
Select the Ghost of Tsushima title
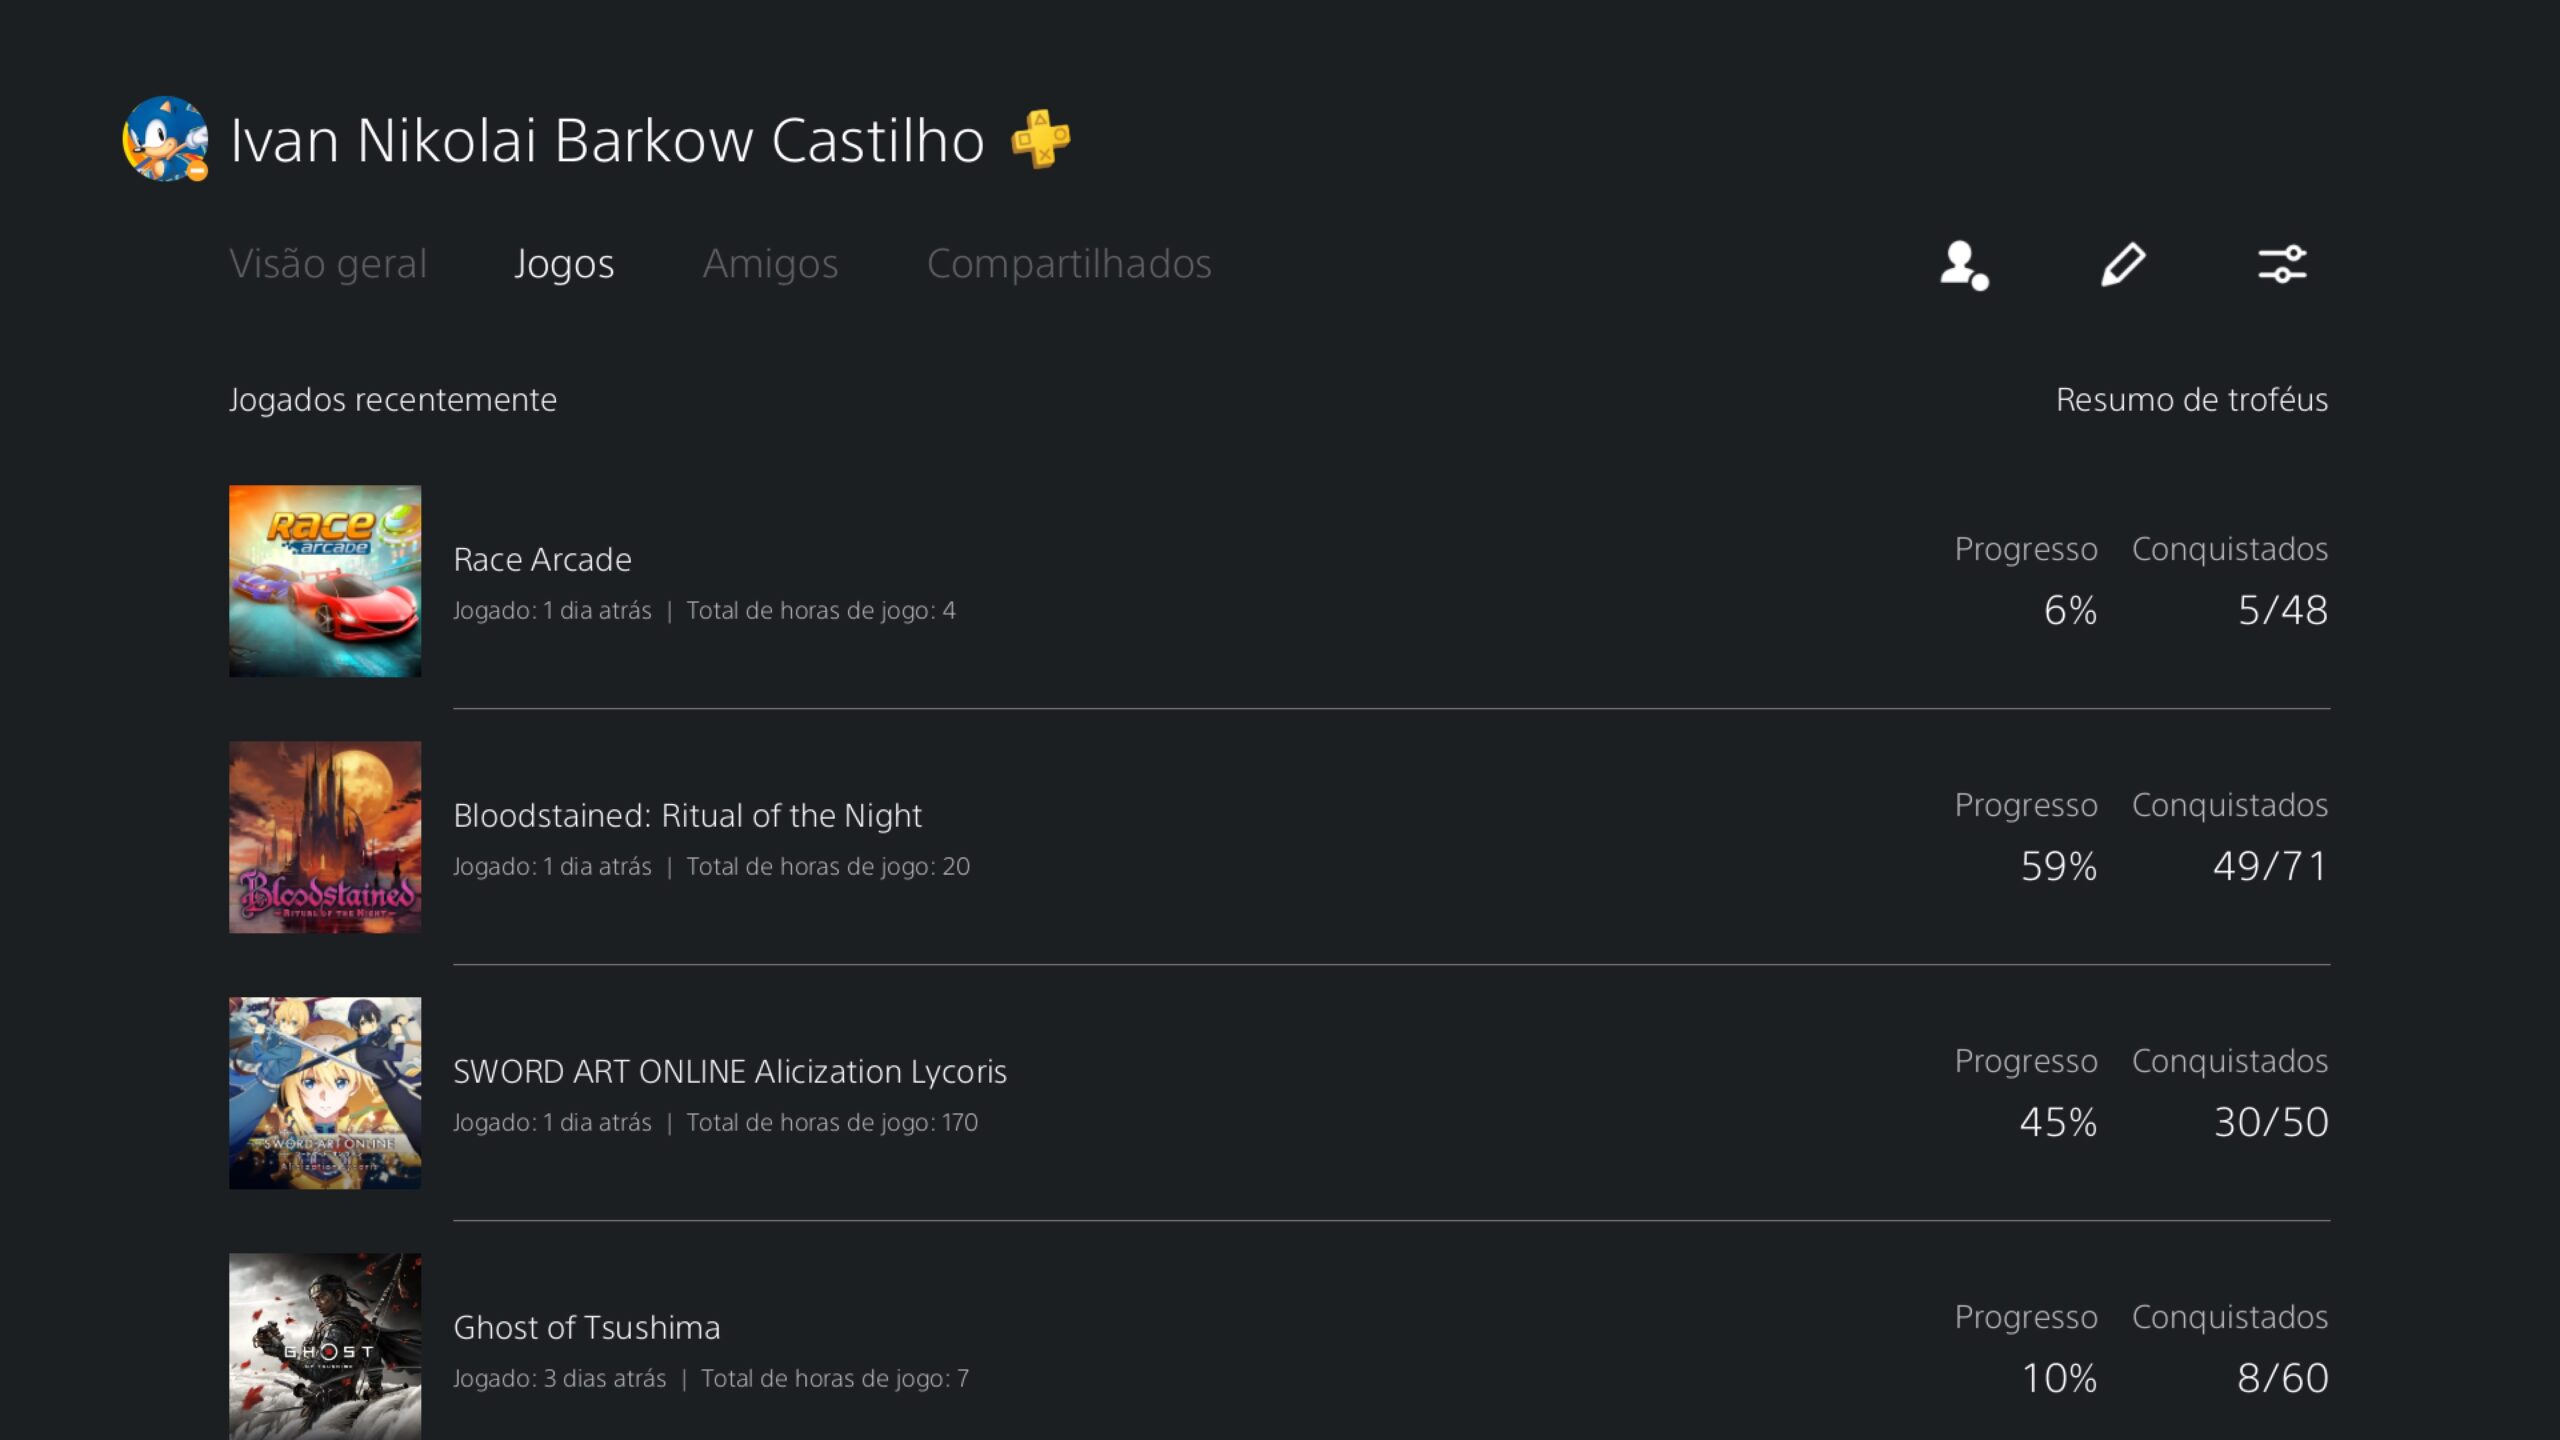pos(587,1328)
